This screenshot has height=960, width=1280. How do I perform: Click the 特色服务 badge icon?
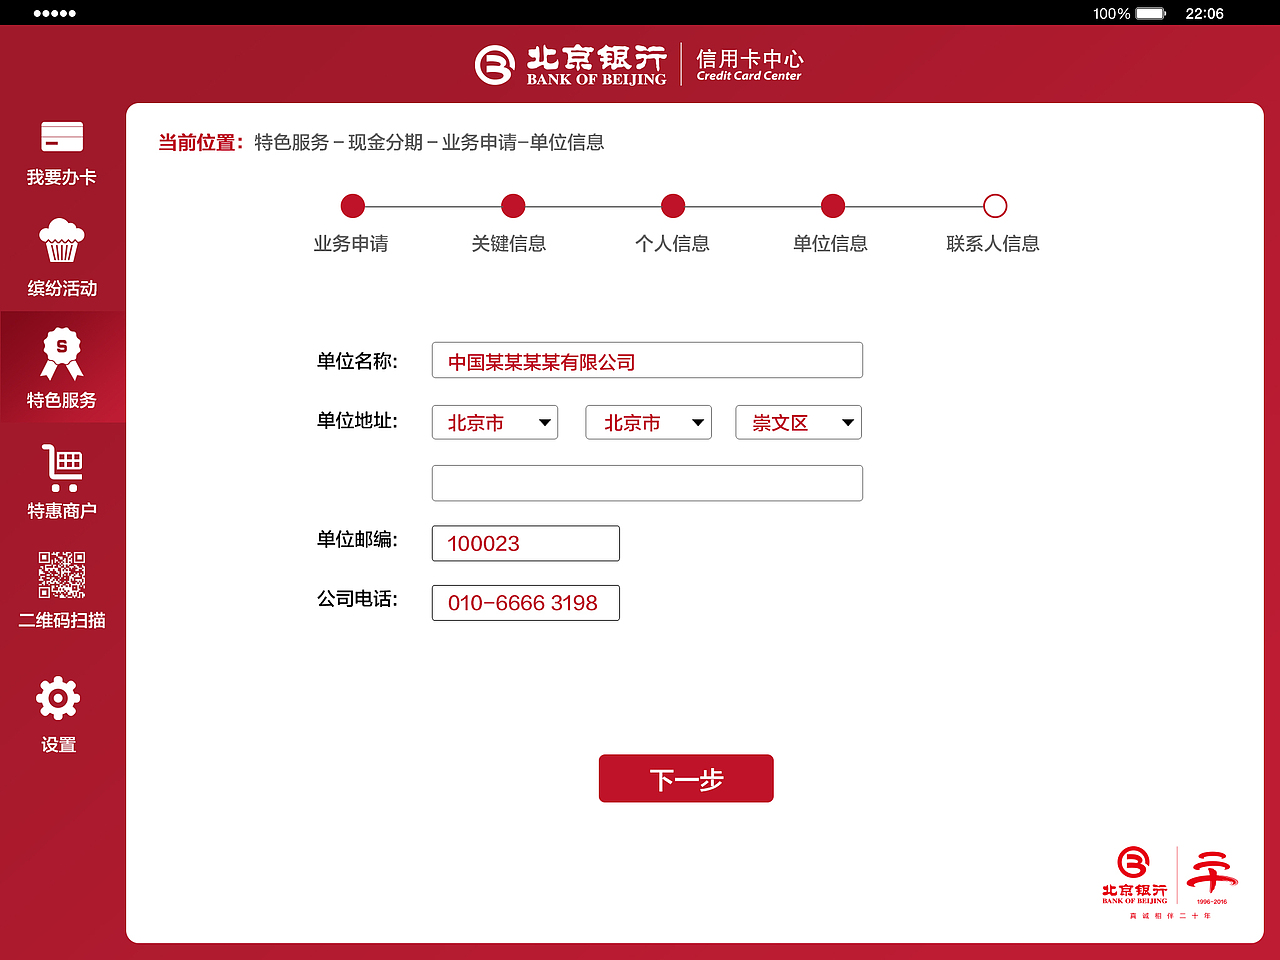pos(61,355)
